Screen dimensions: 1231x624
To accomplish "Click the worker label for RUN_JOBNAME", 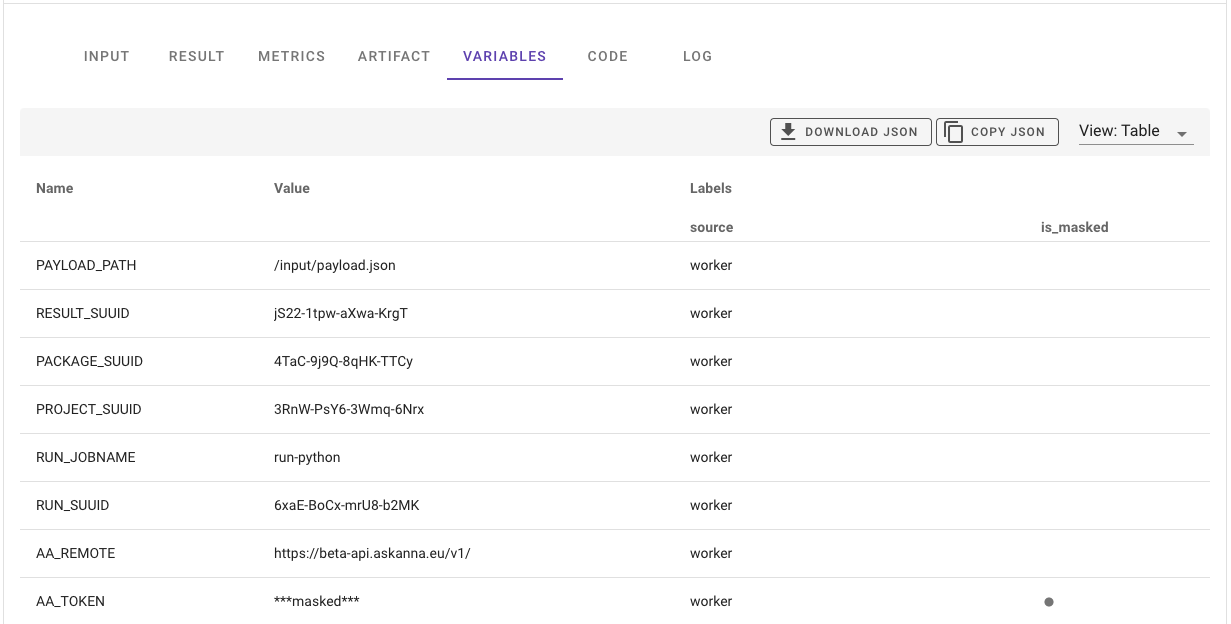I will [710, 457].
